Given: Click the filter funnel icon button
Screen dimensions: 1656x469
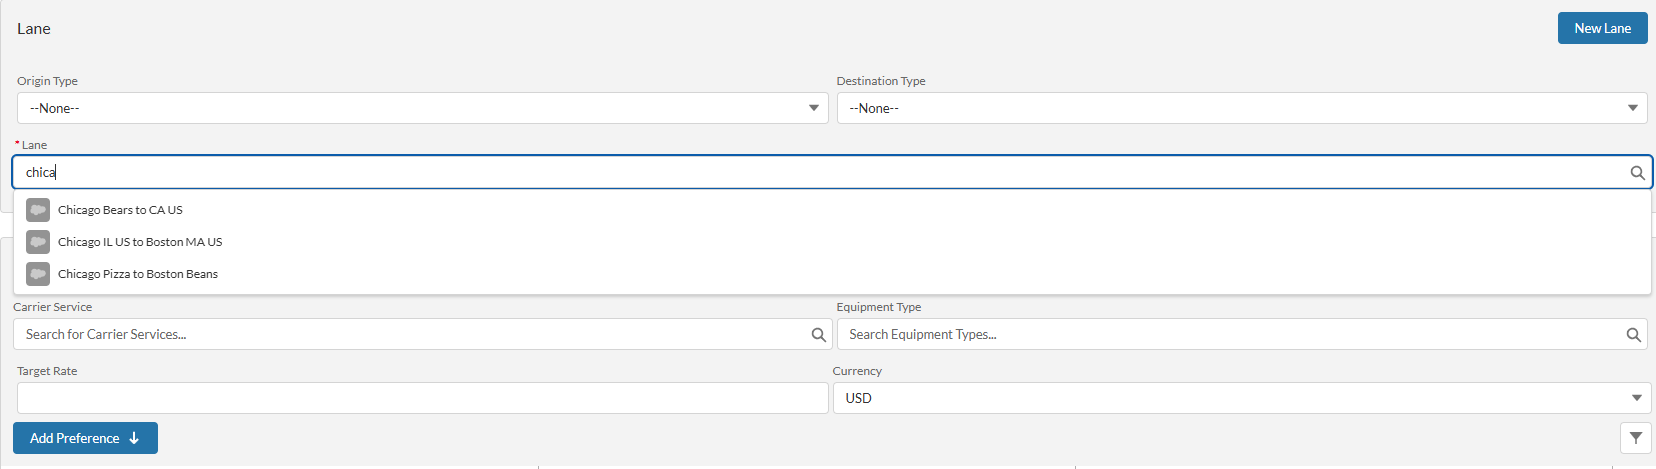Looking at the screenshot, I should coord(1635,438).
